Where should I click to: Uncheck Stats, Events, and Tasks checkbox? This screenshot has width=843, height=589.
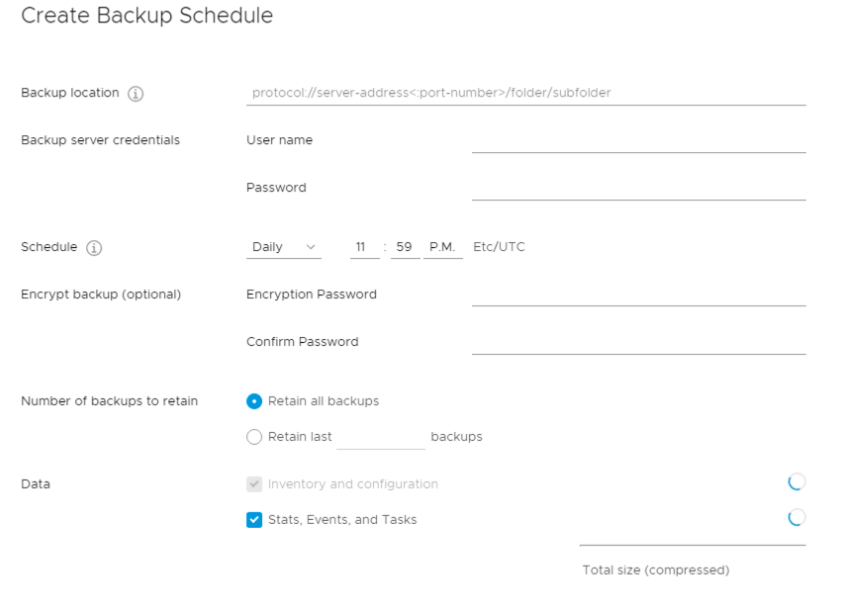click(x=254, y=519)
